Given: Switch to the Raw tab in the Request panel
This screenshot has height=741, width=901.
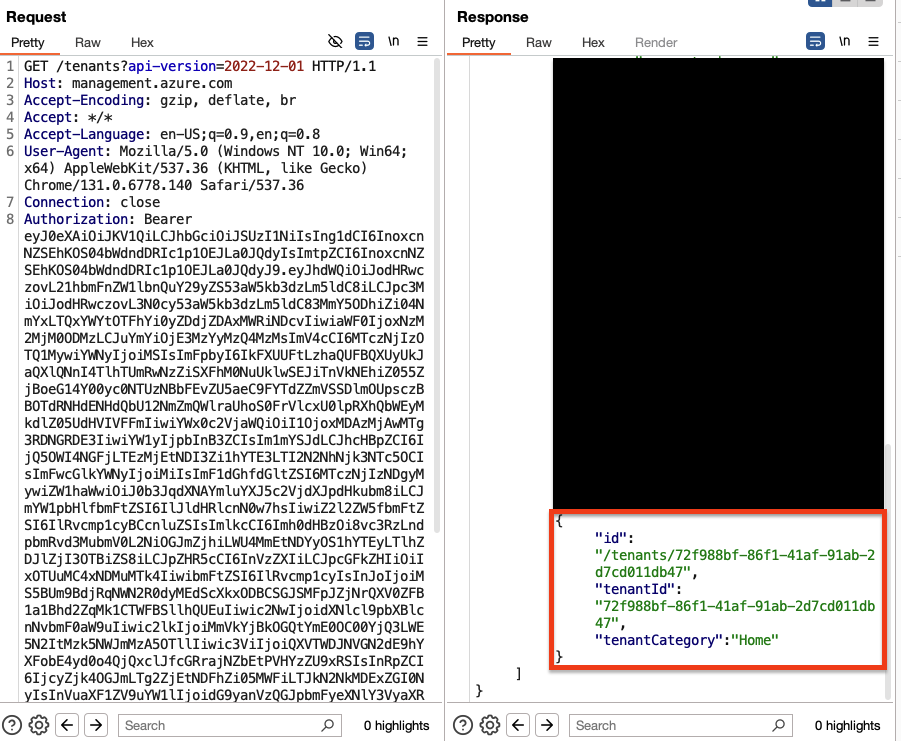Looking at the screenshot, I should (87, 43).
